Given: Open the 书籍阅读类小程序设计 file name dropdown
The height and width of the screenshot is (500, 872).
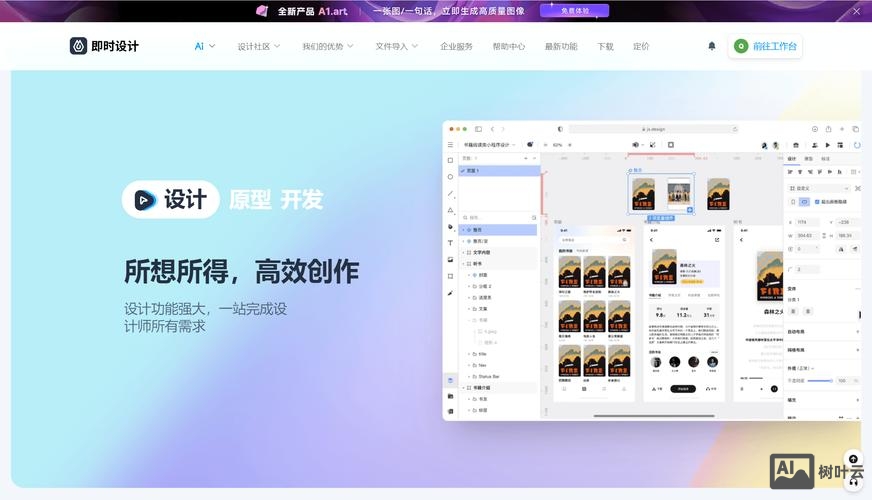Looking at the screenshot, I should [x=489, y=145].
